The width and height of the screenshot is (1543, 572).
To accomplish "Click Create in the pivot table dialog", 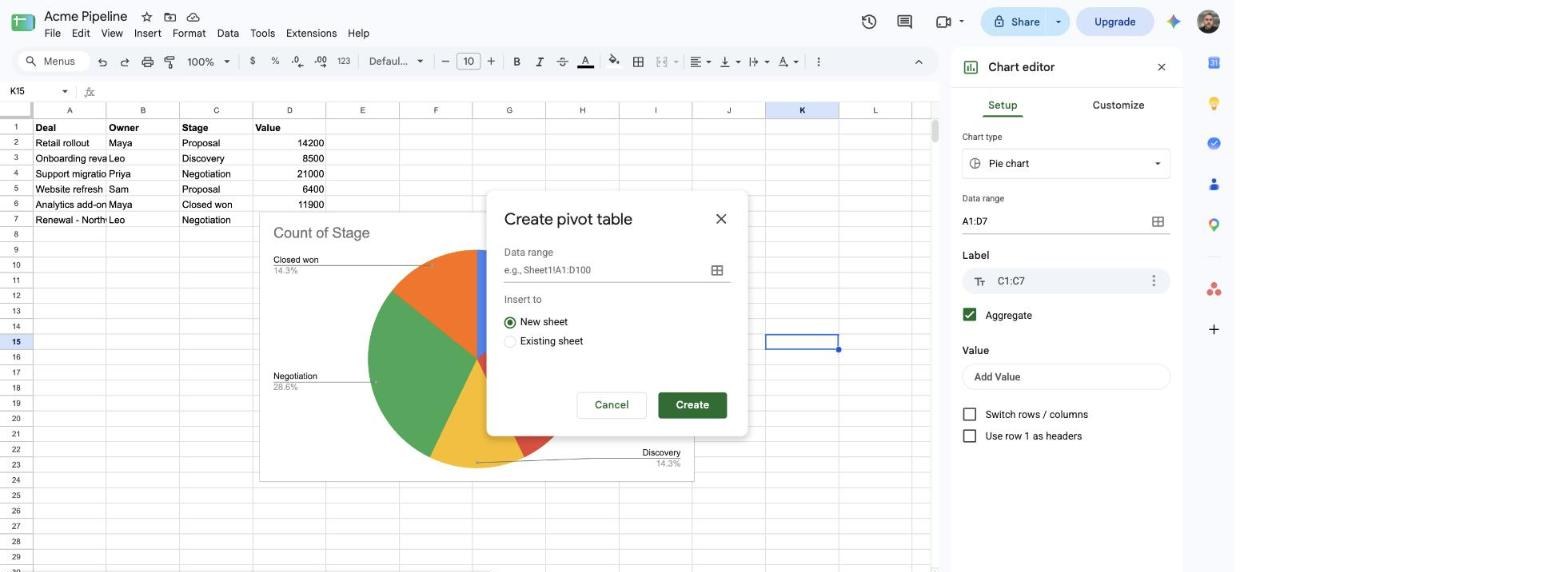I will [x=692, y=405].
